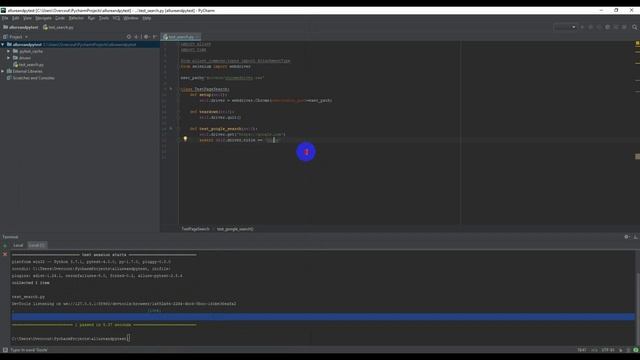Click the 'import allure' line in editor
640x360 pixels.
196,44
